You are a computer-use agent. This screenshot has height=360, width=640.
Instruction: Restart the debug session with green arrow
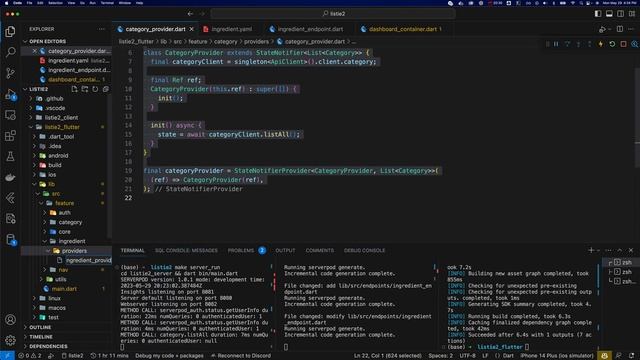(x=612, y=44)
